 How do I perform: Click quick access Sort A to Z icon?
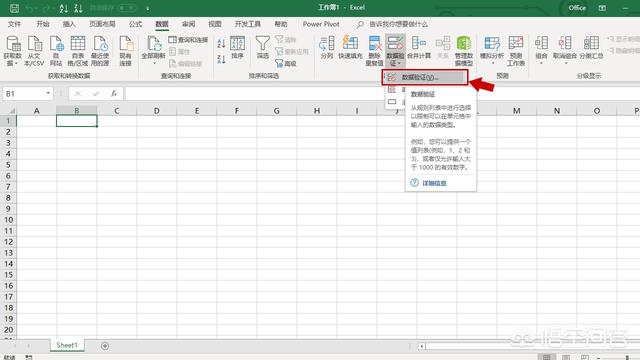pos(64,8)
